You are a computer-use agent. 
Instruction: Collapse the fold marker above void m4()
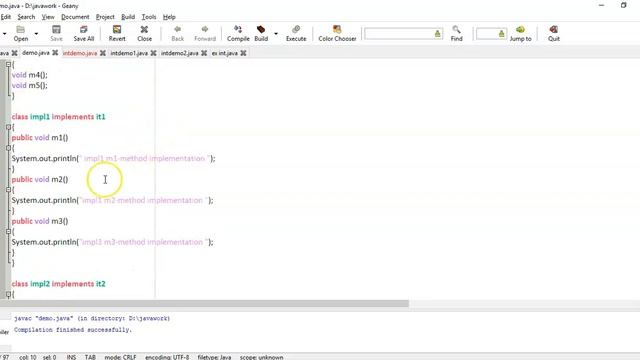(8, 64)
